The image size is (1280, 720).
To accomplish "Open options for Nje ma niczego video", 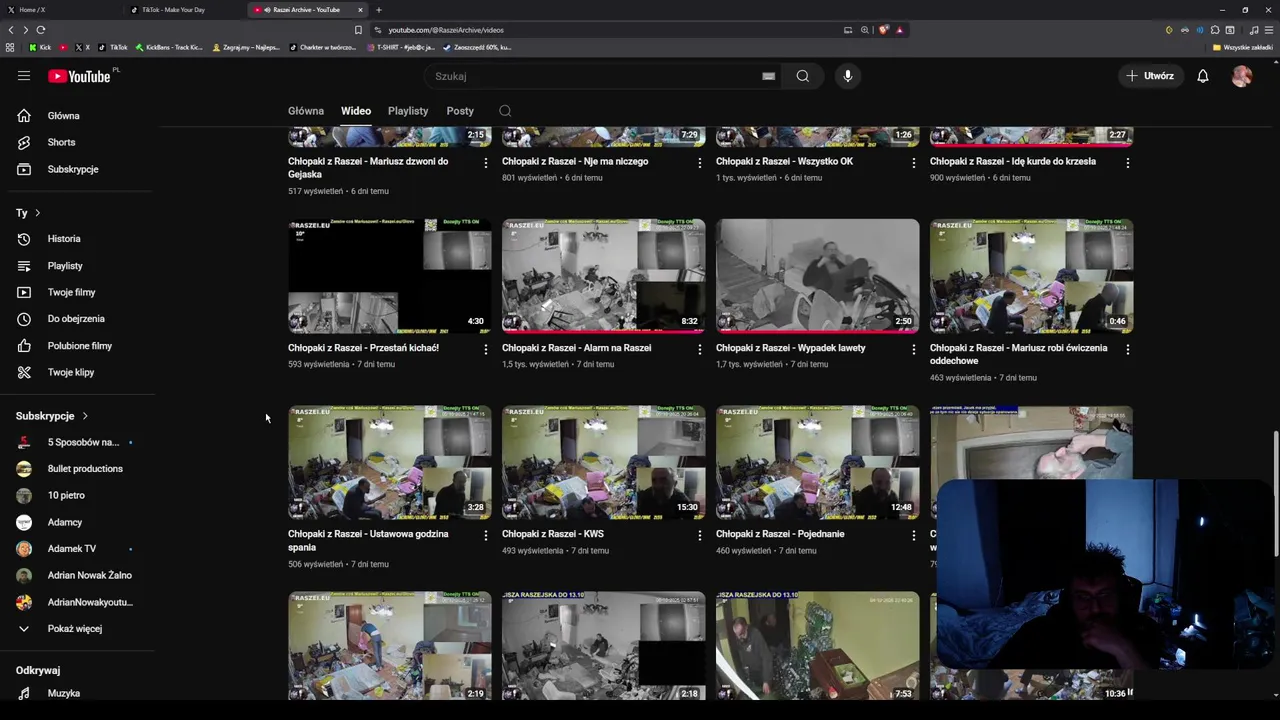I will click(x=700, y=162).
